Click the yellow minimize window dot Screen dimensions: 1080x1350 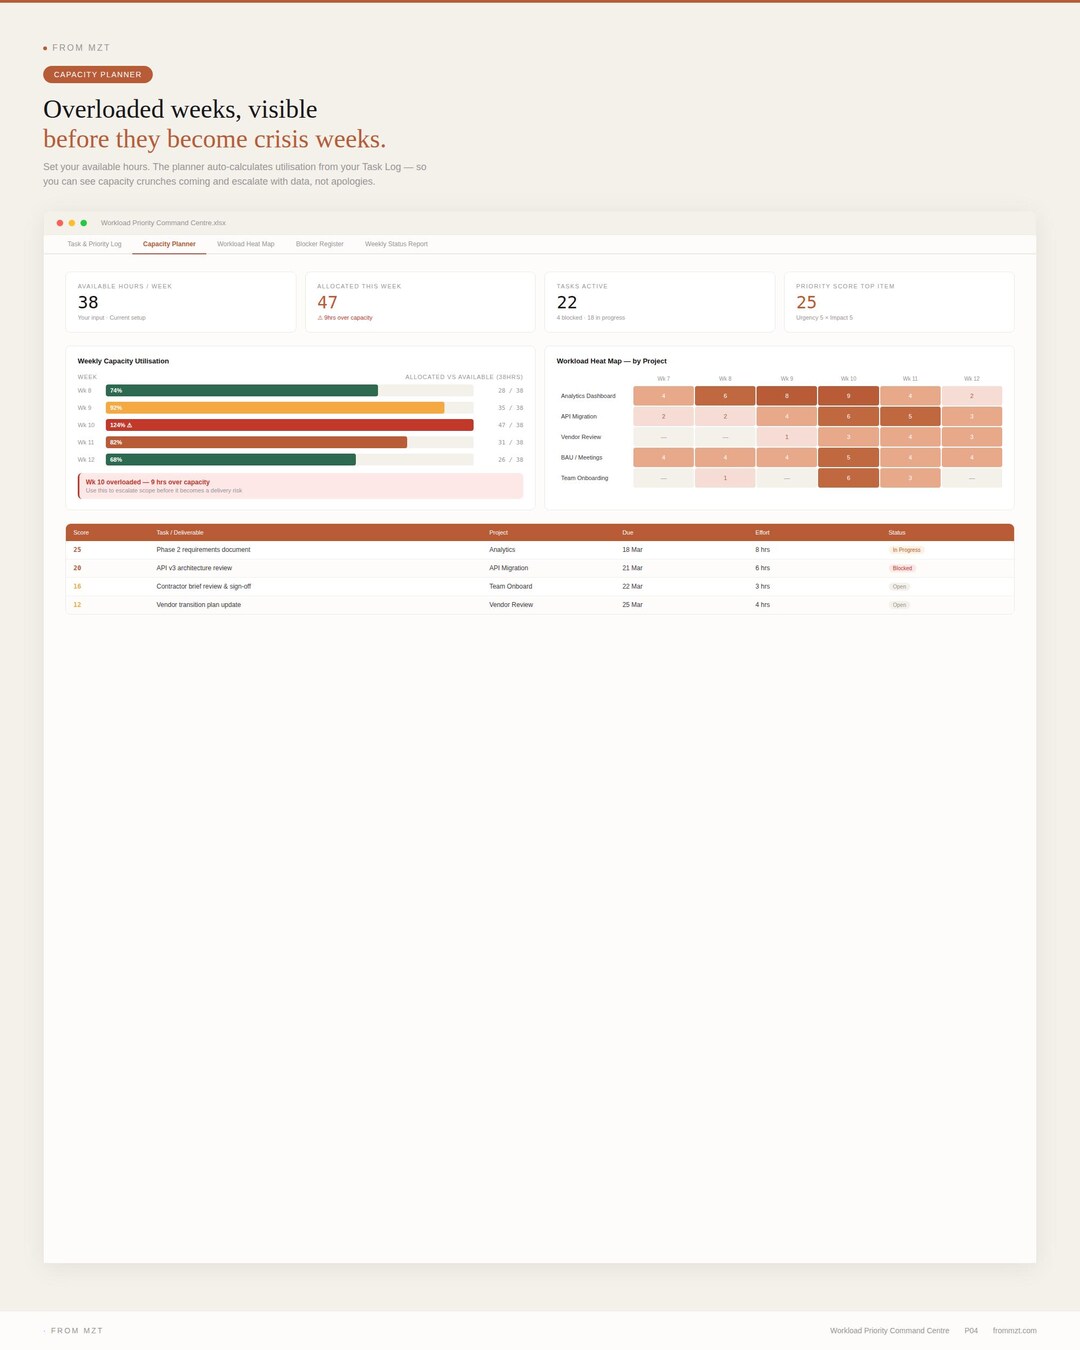[72, 223]
